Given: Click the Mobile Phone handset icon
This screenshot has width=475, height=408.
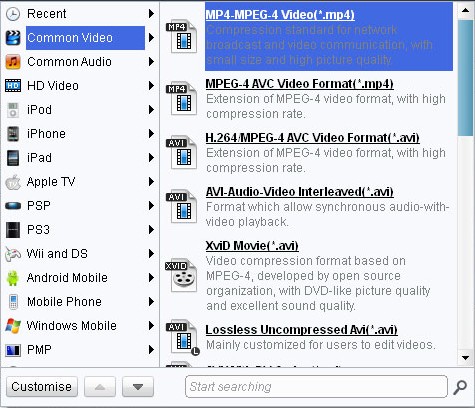Looking at the screenshot, I should [13, 302].
